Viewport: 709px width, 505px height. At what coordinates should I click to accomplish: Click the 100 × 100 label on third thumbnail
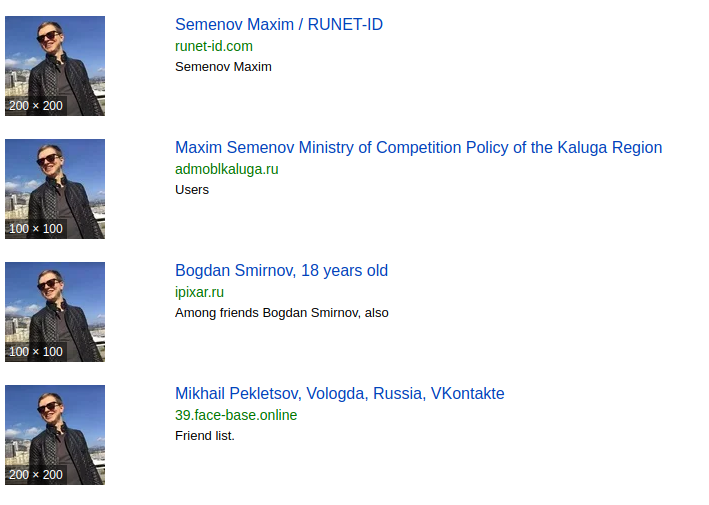pos(36,352)
